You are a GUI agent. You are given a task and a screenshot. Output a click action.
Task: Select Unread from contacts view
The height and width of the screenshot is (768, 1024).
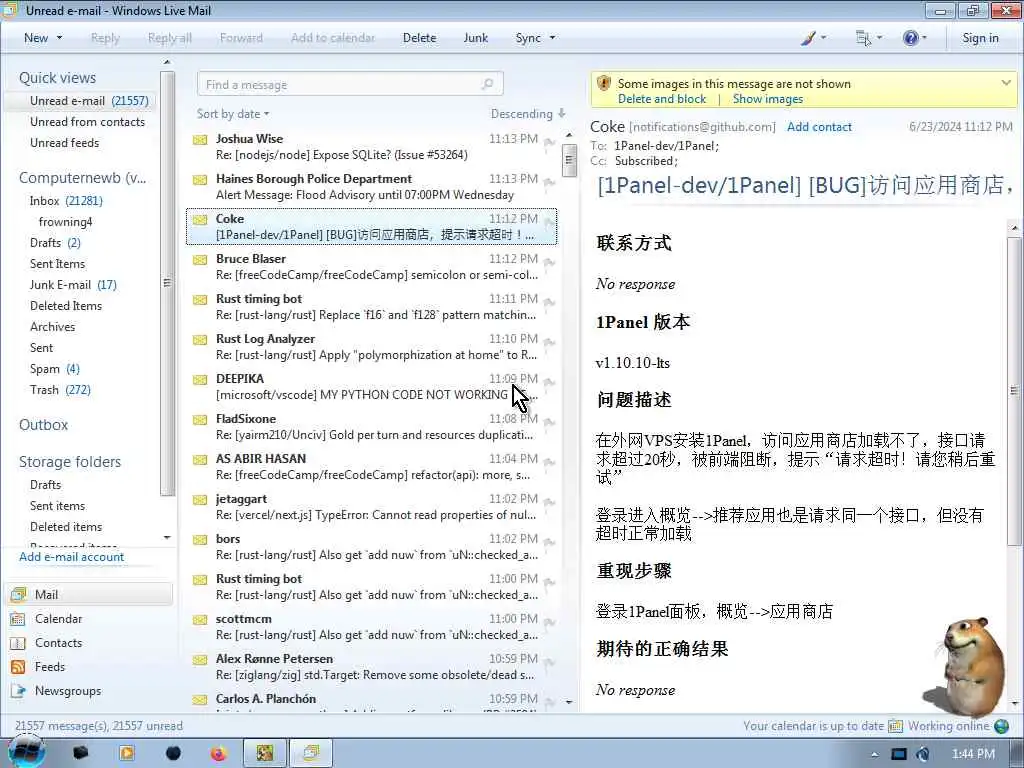point(88,122)
